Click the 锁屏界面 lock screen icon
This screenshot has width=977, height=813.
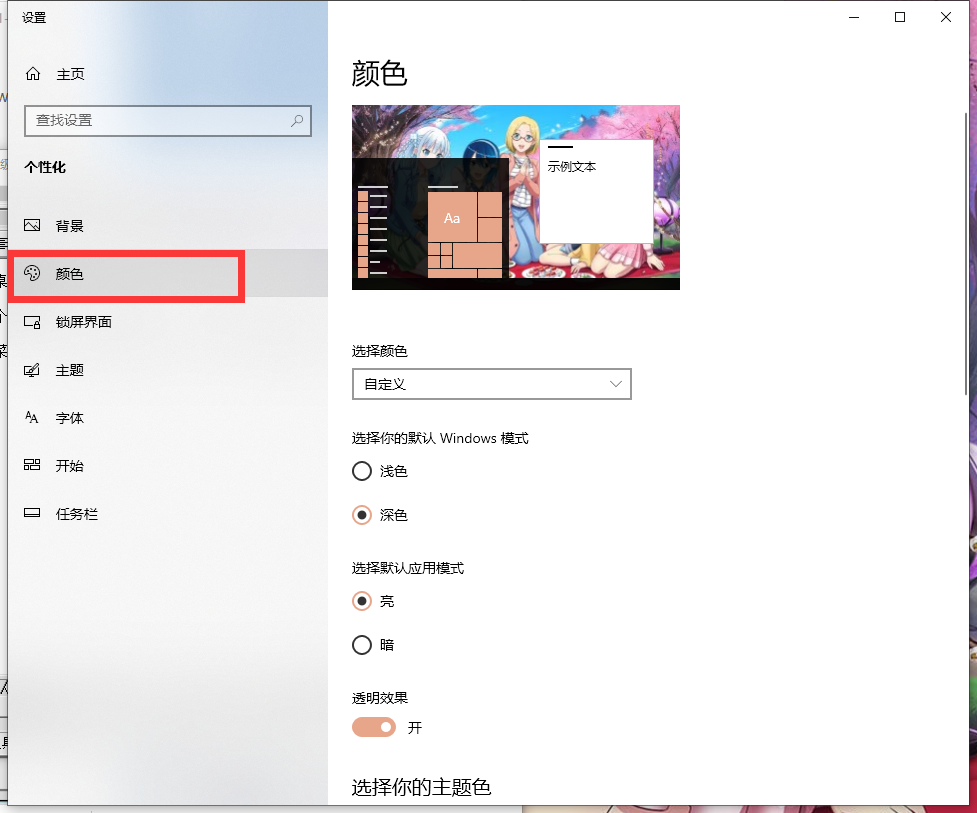pos(32,322)
